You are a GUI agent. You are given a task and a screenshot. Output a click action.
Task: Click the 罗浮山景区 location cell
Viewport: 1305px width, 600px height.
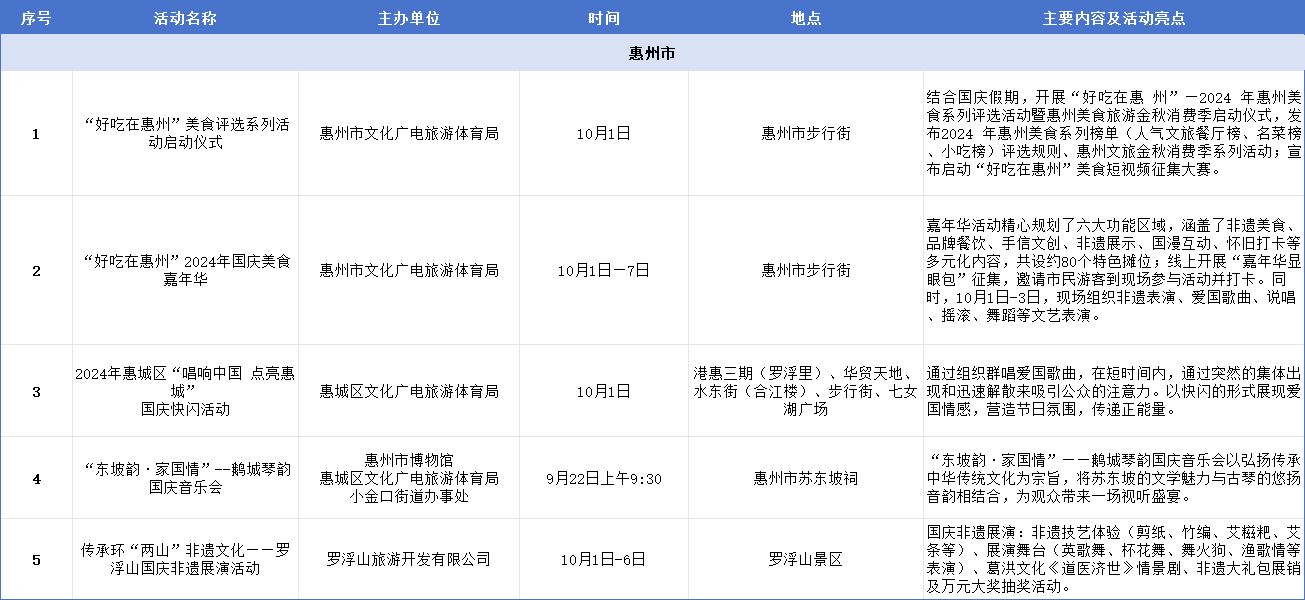[806, 559]
